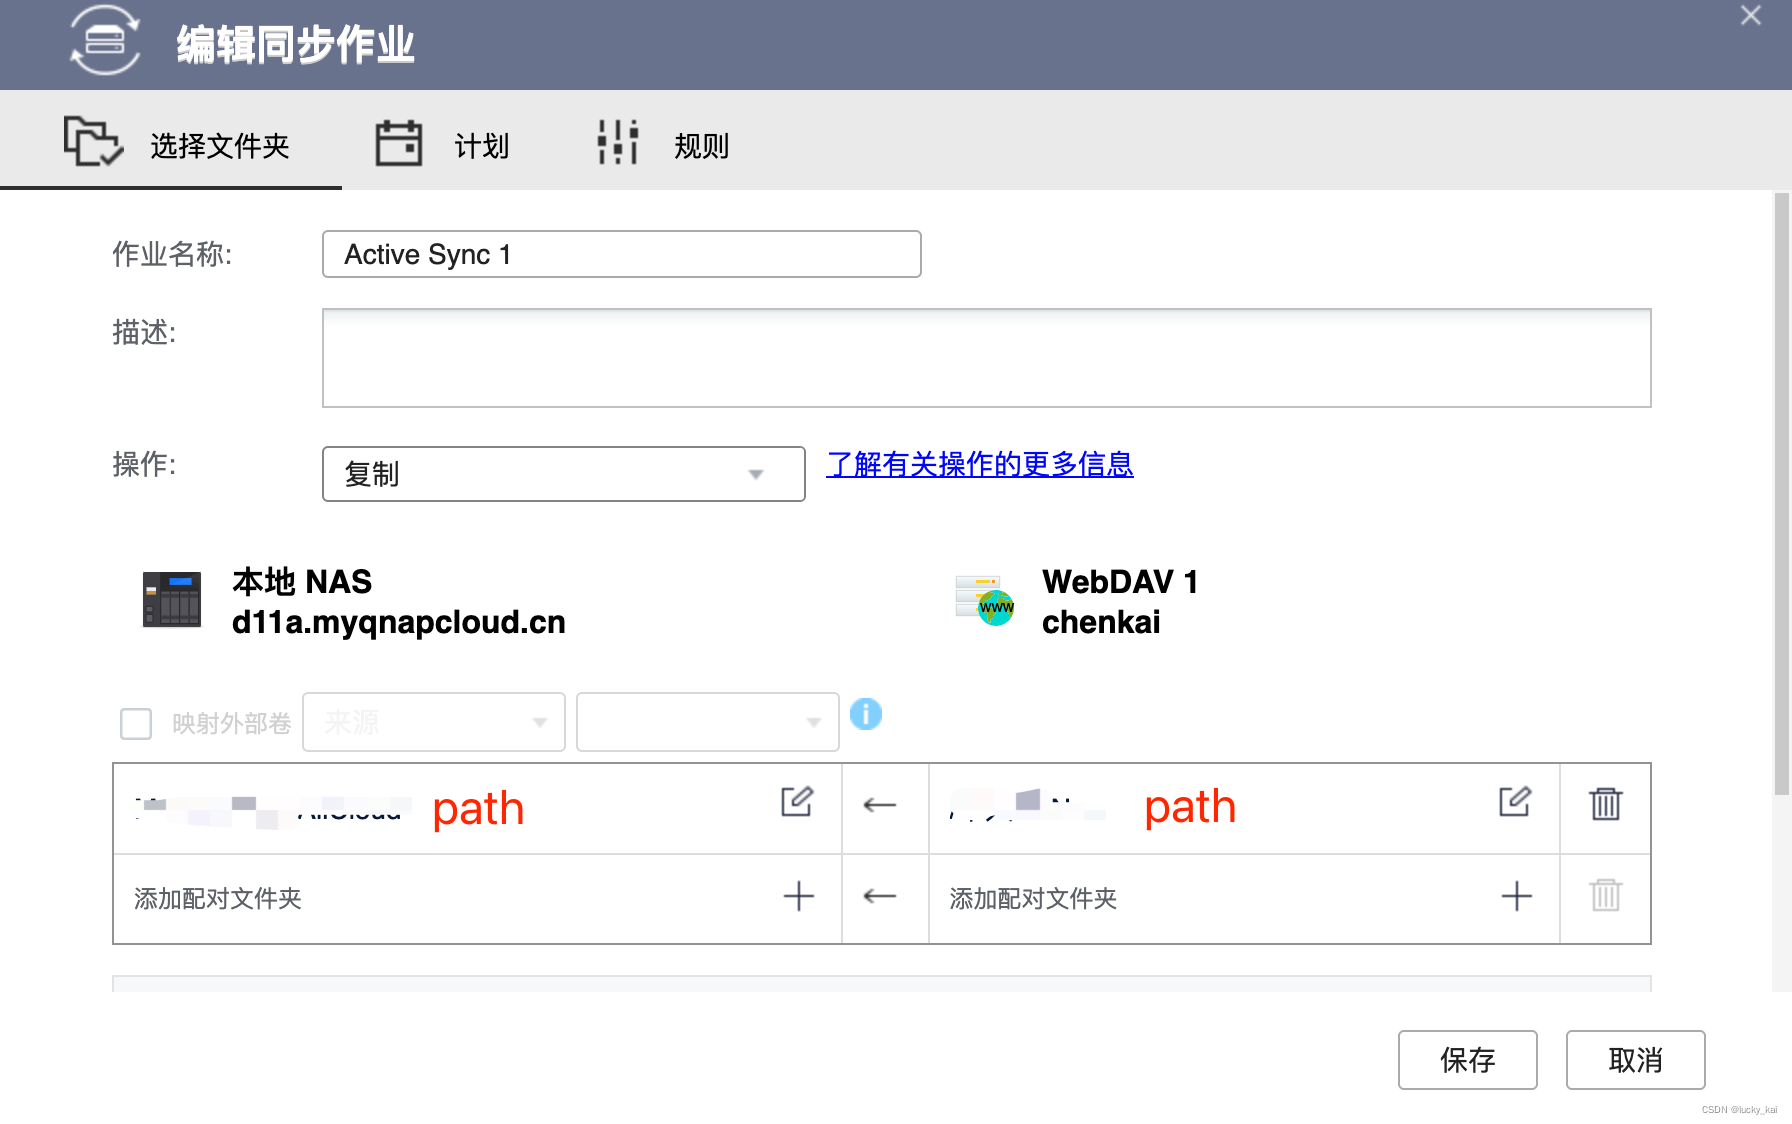This screenshot has width=1792, height=1124.
Task: Click greyed trash icon in add row
Action: [x=1606, y=895]
